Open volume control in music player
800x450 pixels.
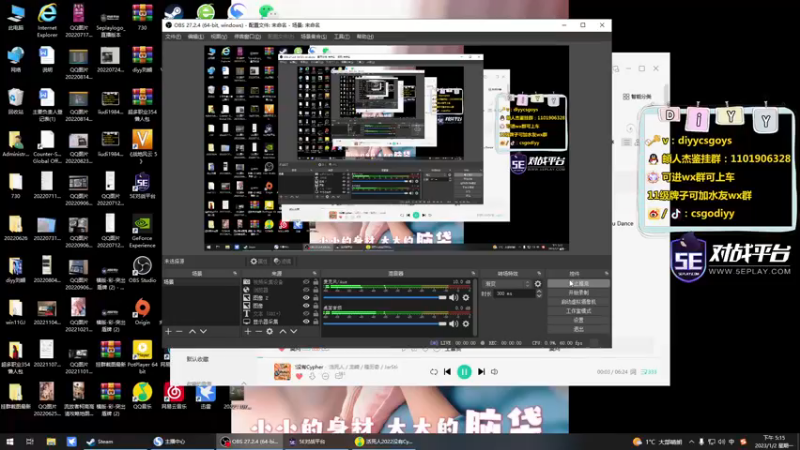click(494, 372)
